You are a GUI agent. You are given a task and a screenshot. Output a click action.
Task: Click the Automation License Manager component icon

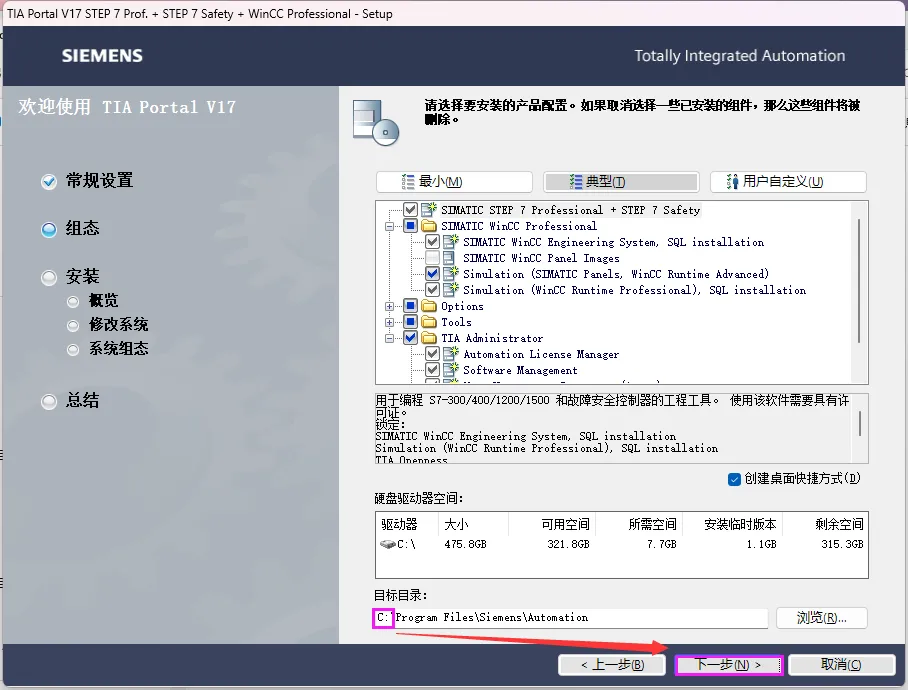click(x=451, y=354)
